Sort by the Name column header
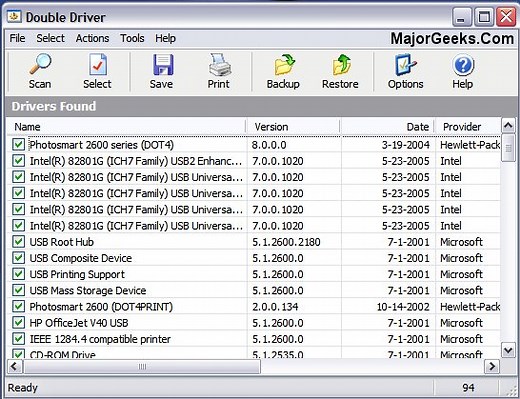Viewport: 520px width, 399px height. tap(127, 127)
